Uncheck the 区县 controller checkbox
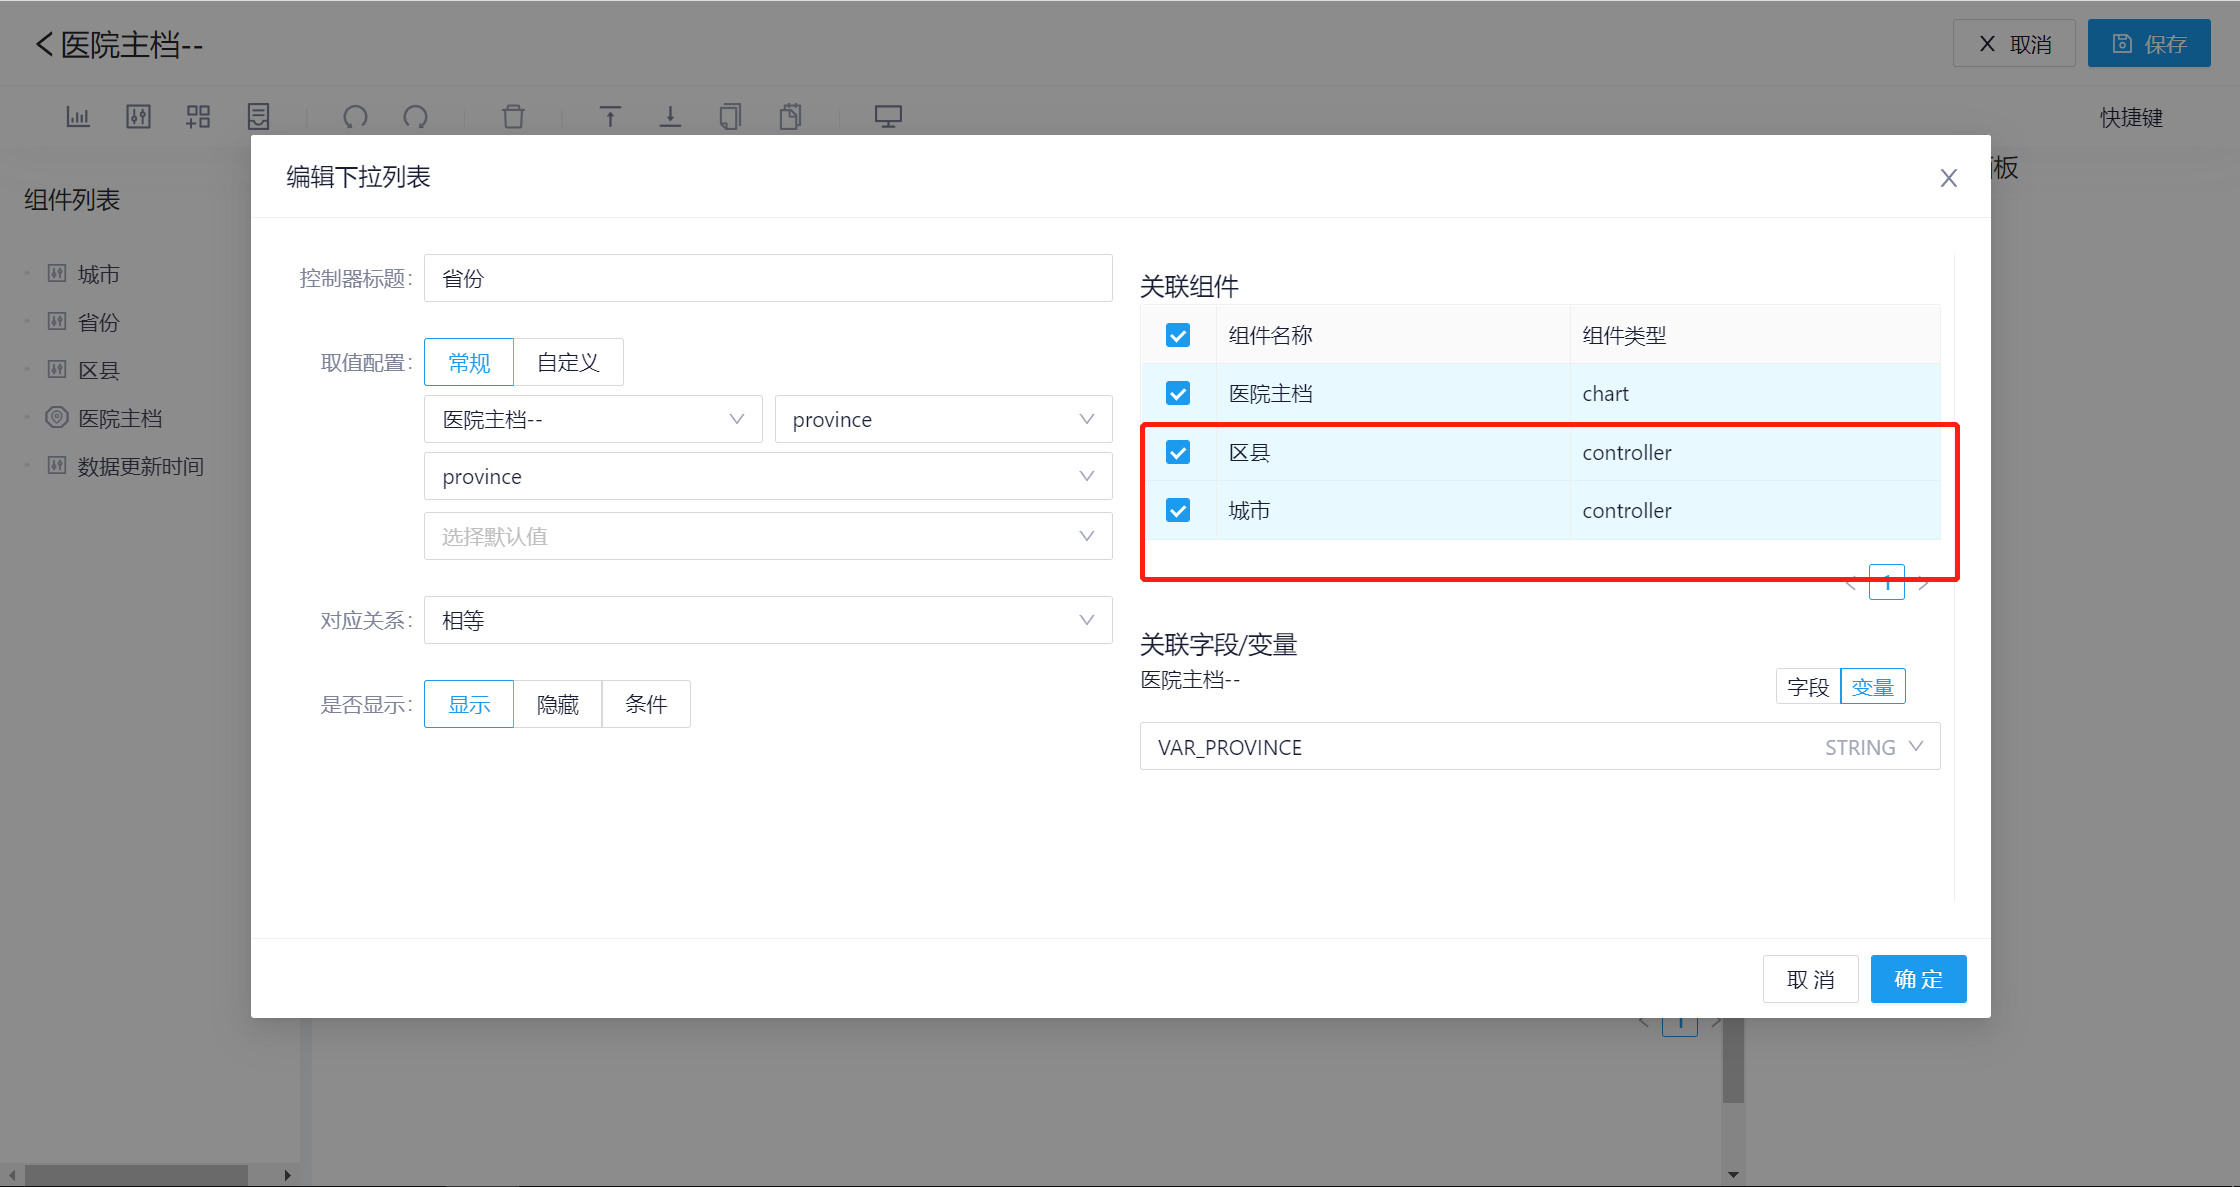This screenshot has width=2240, height=1187. 1178,452
